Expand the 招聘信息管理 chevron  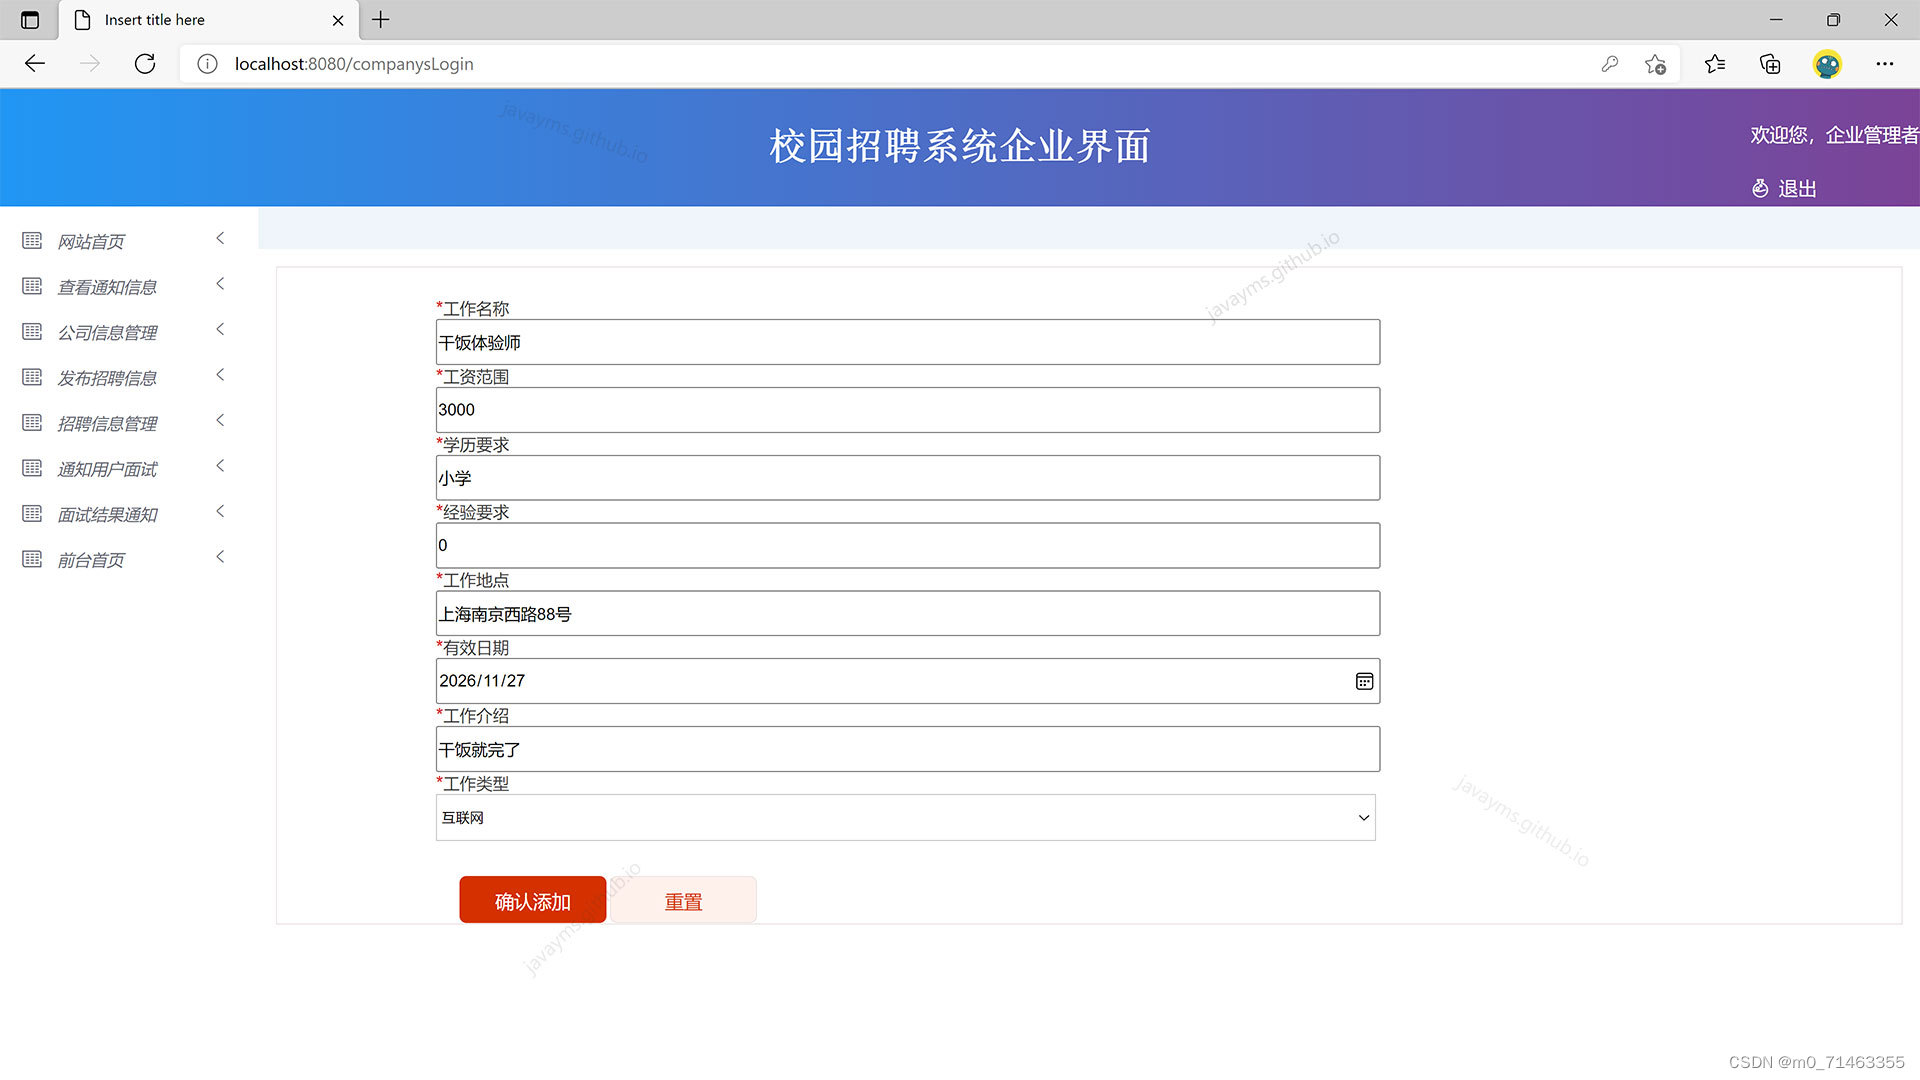[220, 421]
